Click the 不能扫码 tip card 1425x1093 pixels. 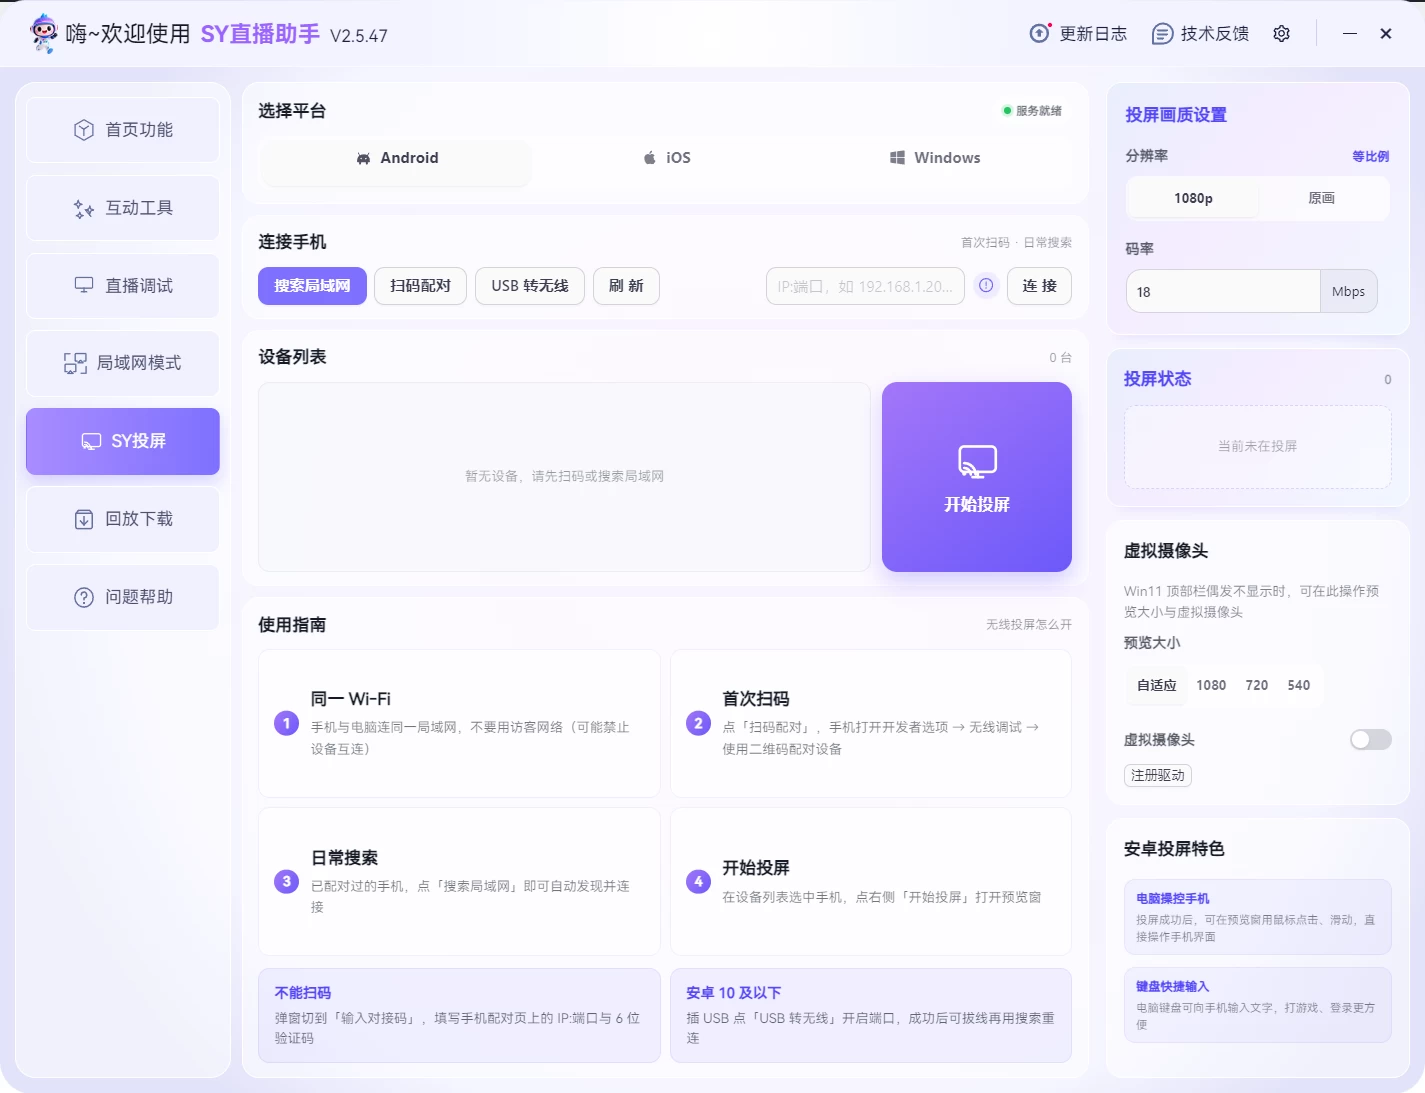(x=459, y=1015)
